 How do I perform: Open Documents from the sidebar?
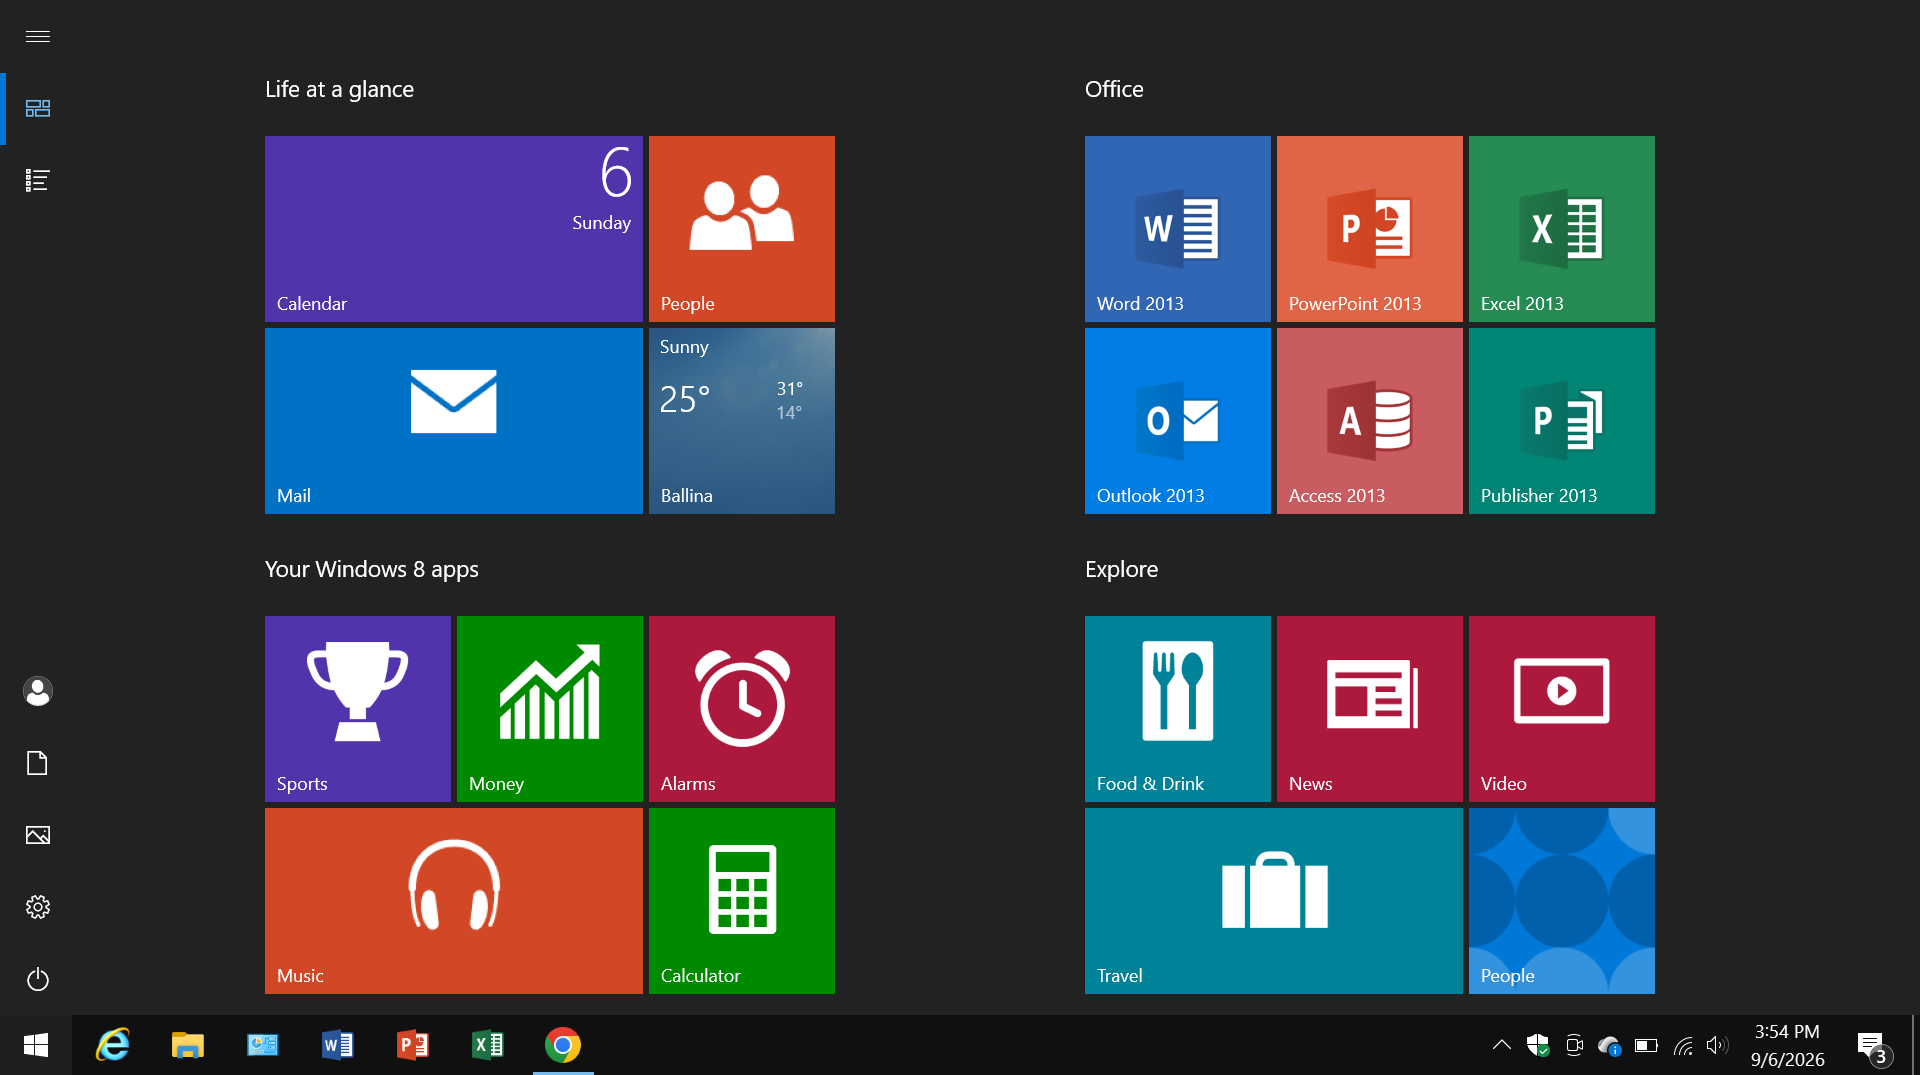coord(38,763)
